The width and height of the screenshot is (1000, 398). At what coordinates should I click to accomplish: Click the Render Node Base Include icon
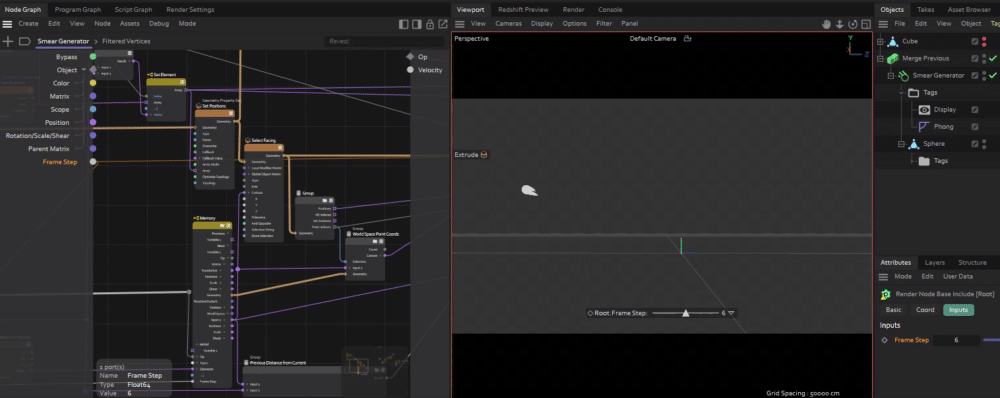coord(885,294)
